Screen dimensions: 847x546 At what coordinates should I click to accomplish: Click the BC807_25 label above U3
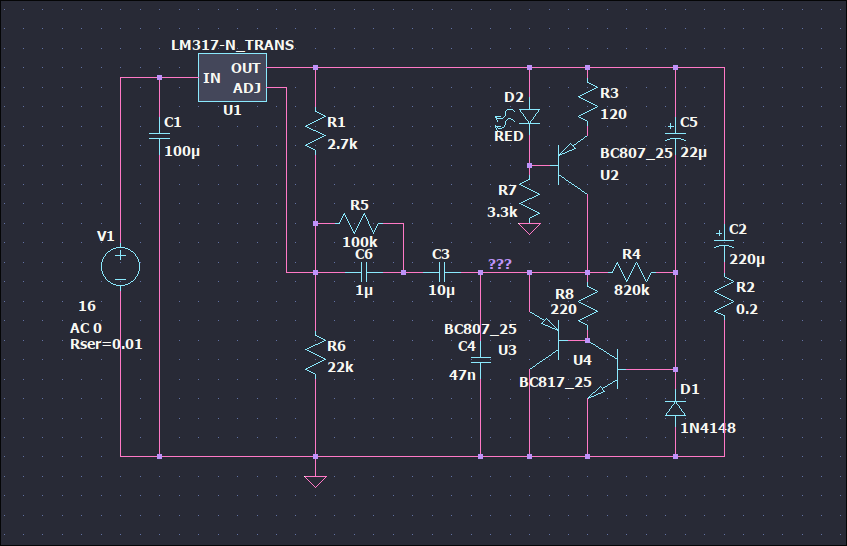tap(480, 329)
